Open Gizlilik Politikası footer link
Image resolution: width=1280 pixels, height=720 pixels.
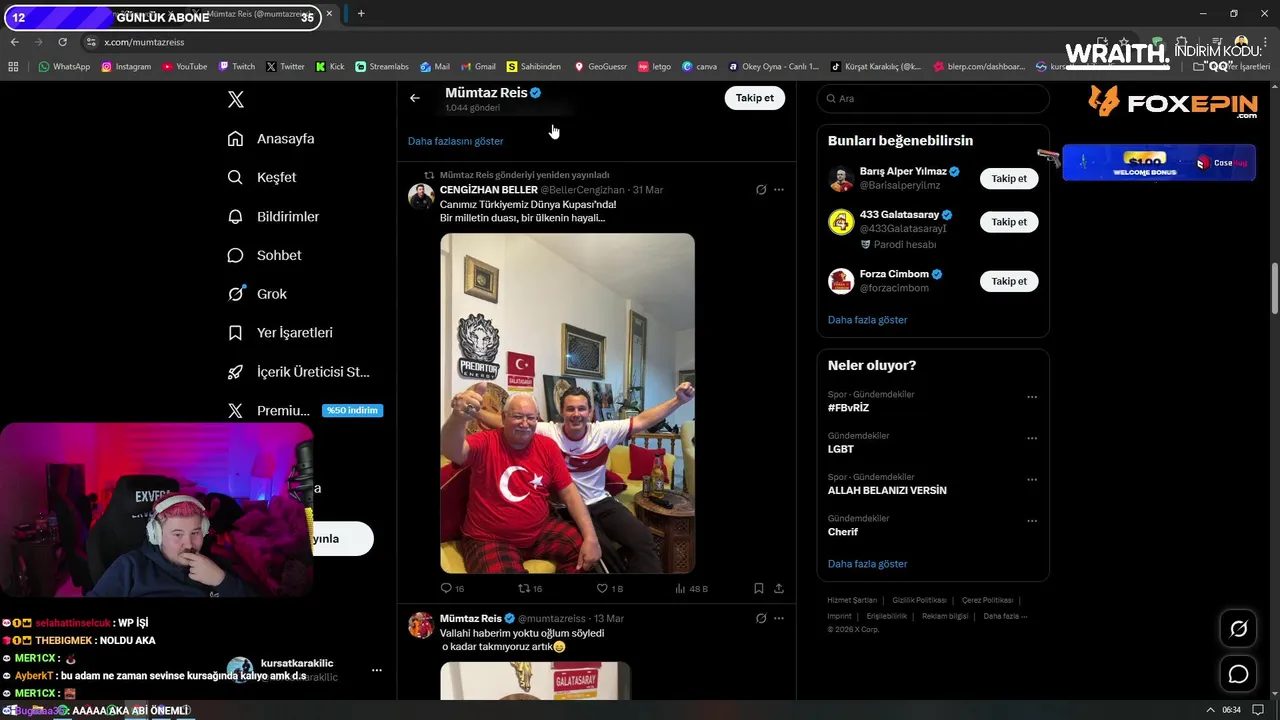point(919,600)
